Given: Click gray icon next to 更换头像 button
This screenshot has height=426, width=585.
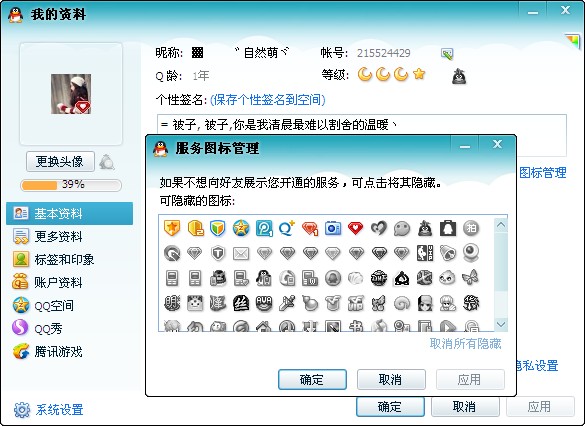Looking at the screenshot, I should (x=107, y=162).
